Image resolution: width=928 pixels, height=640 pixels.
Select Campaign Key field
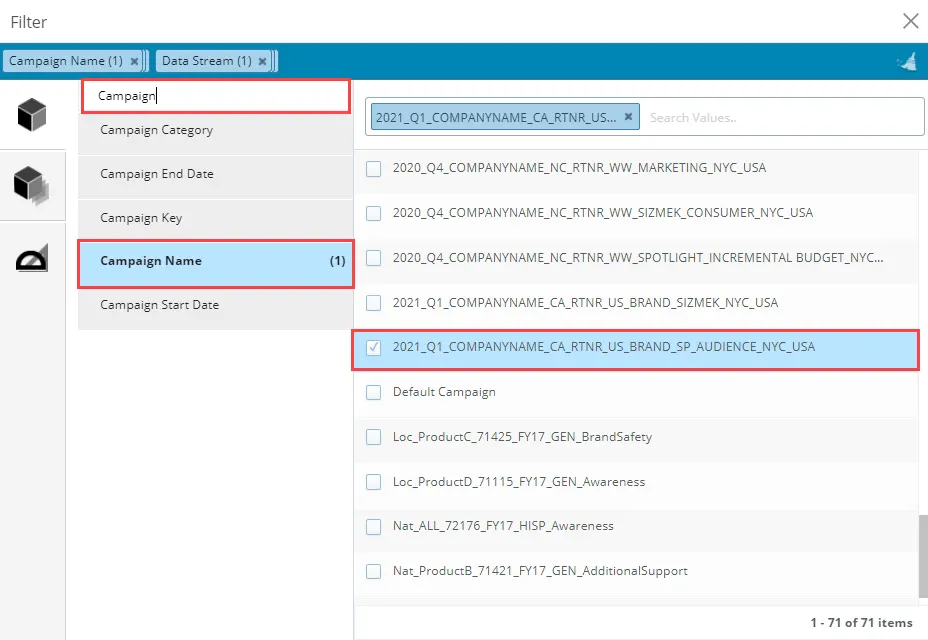pyautogui.click(x=216, y=218)
